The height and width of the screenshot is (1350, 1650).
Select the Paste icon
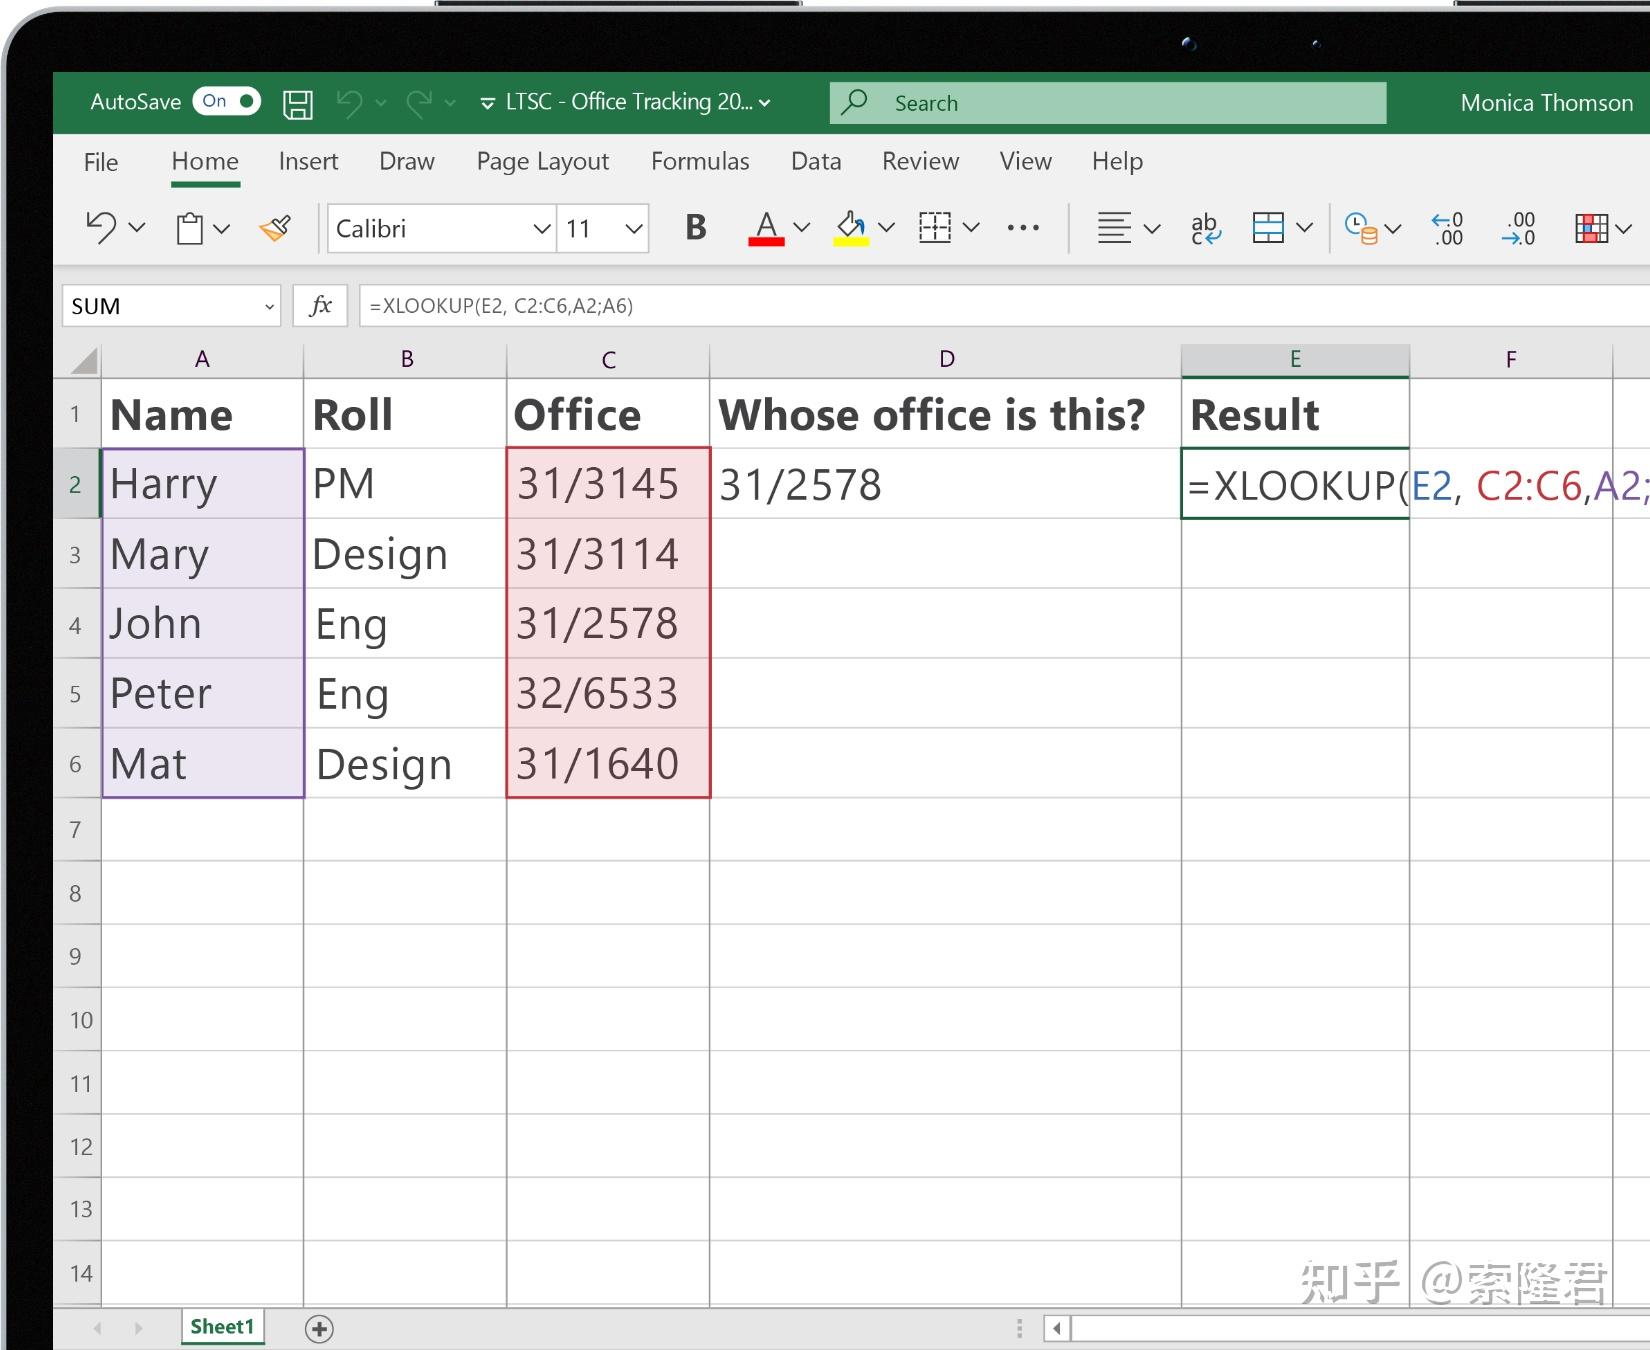point(190,228)
